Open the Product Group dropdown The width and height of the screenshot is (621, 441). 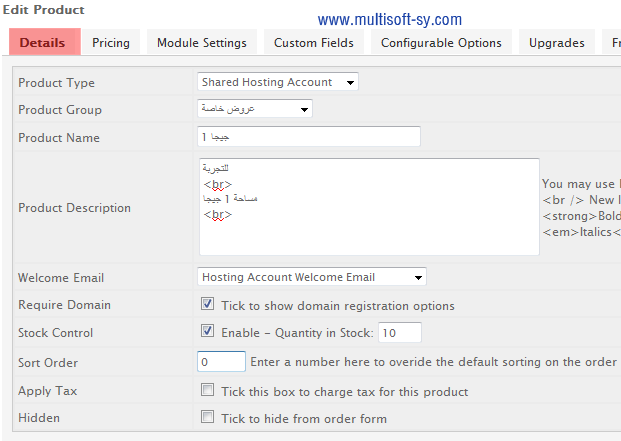(x=255, y=109)
